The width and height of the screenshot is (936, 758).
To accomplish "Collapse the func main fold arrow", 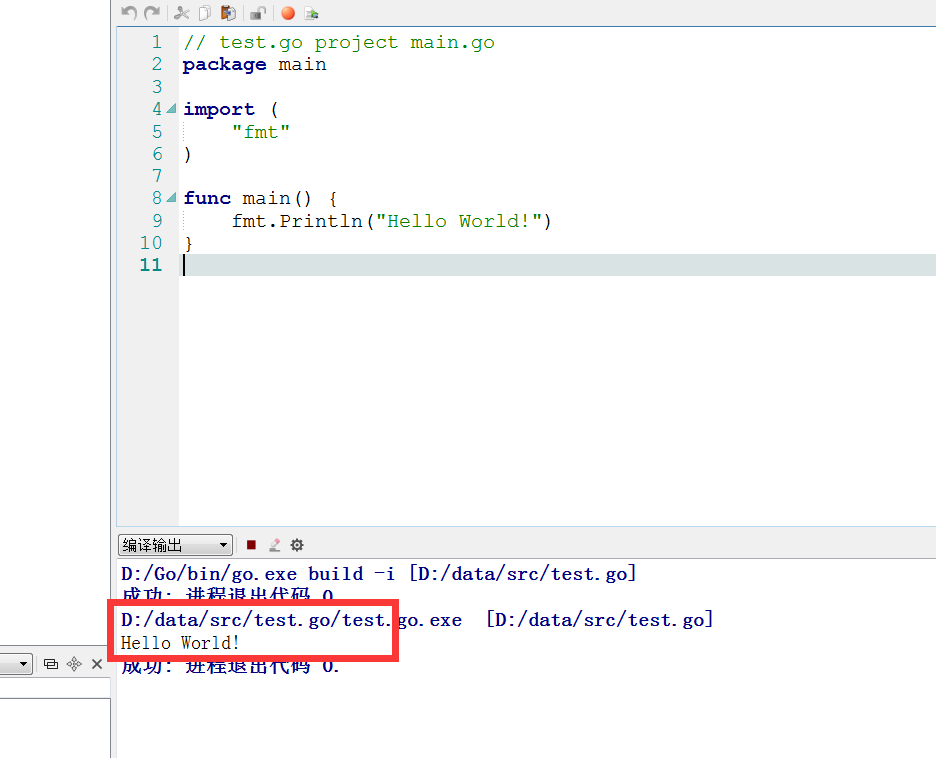I will tap(171, 198).
